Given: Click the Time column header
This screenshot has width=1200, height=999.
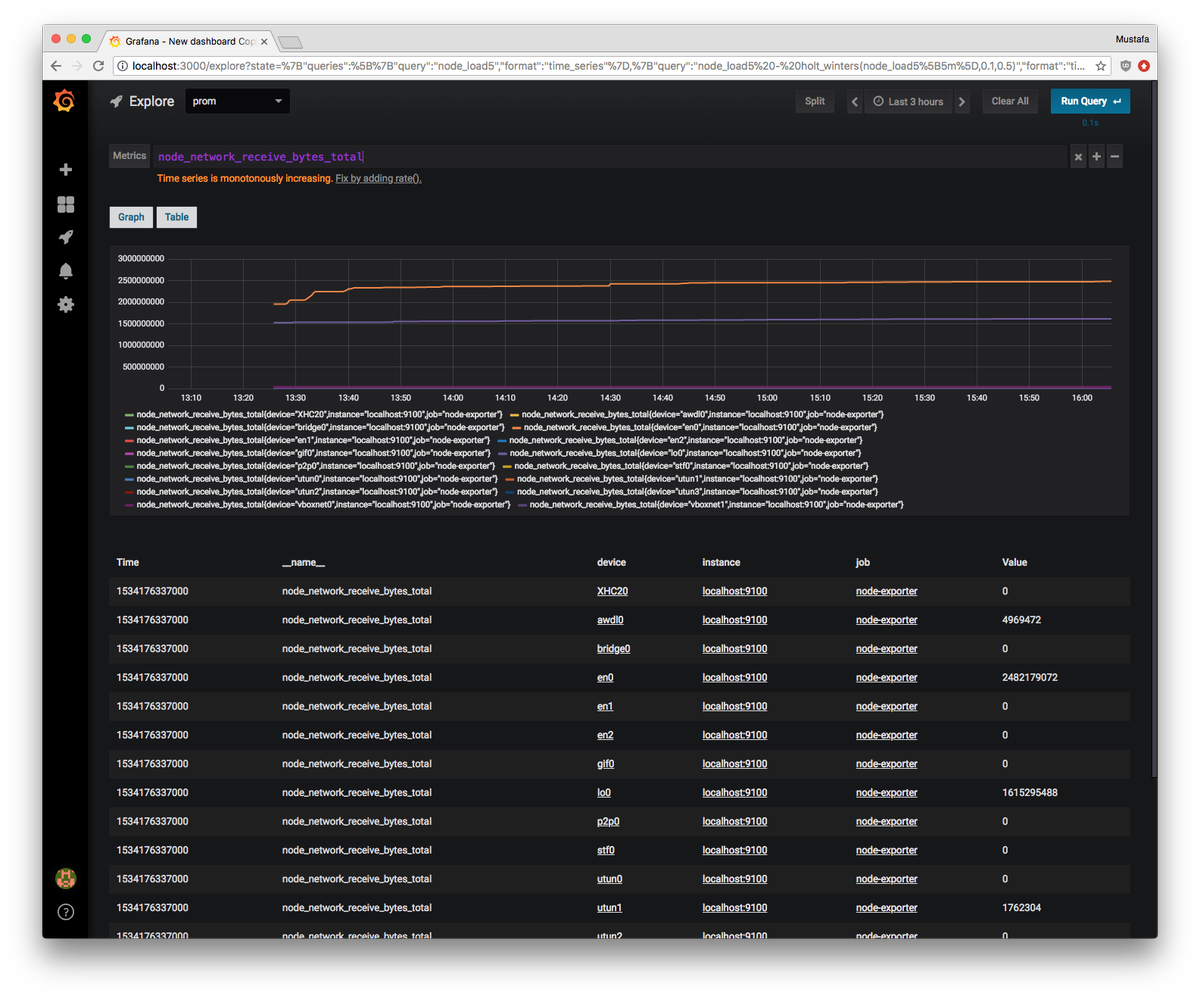Looking at the screenshot, I should [x=128, y=562].
